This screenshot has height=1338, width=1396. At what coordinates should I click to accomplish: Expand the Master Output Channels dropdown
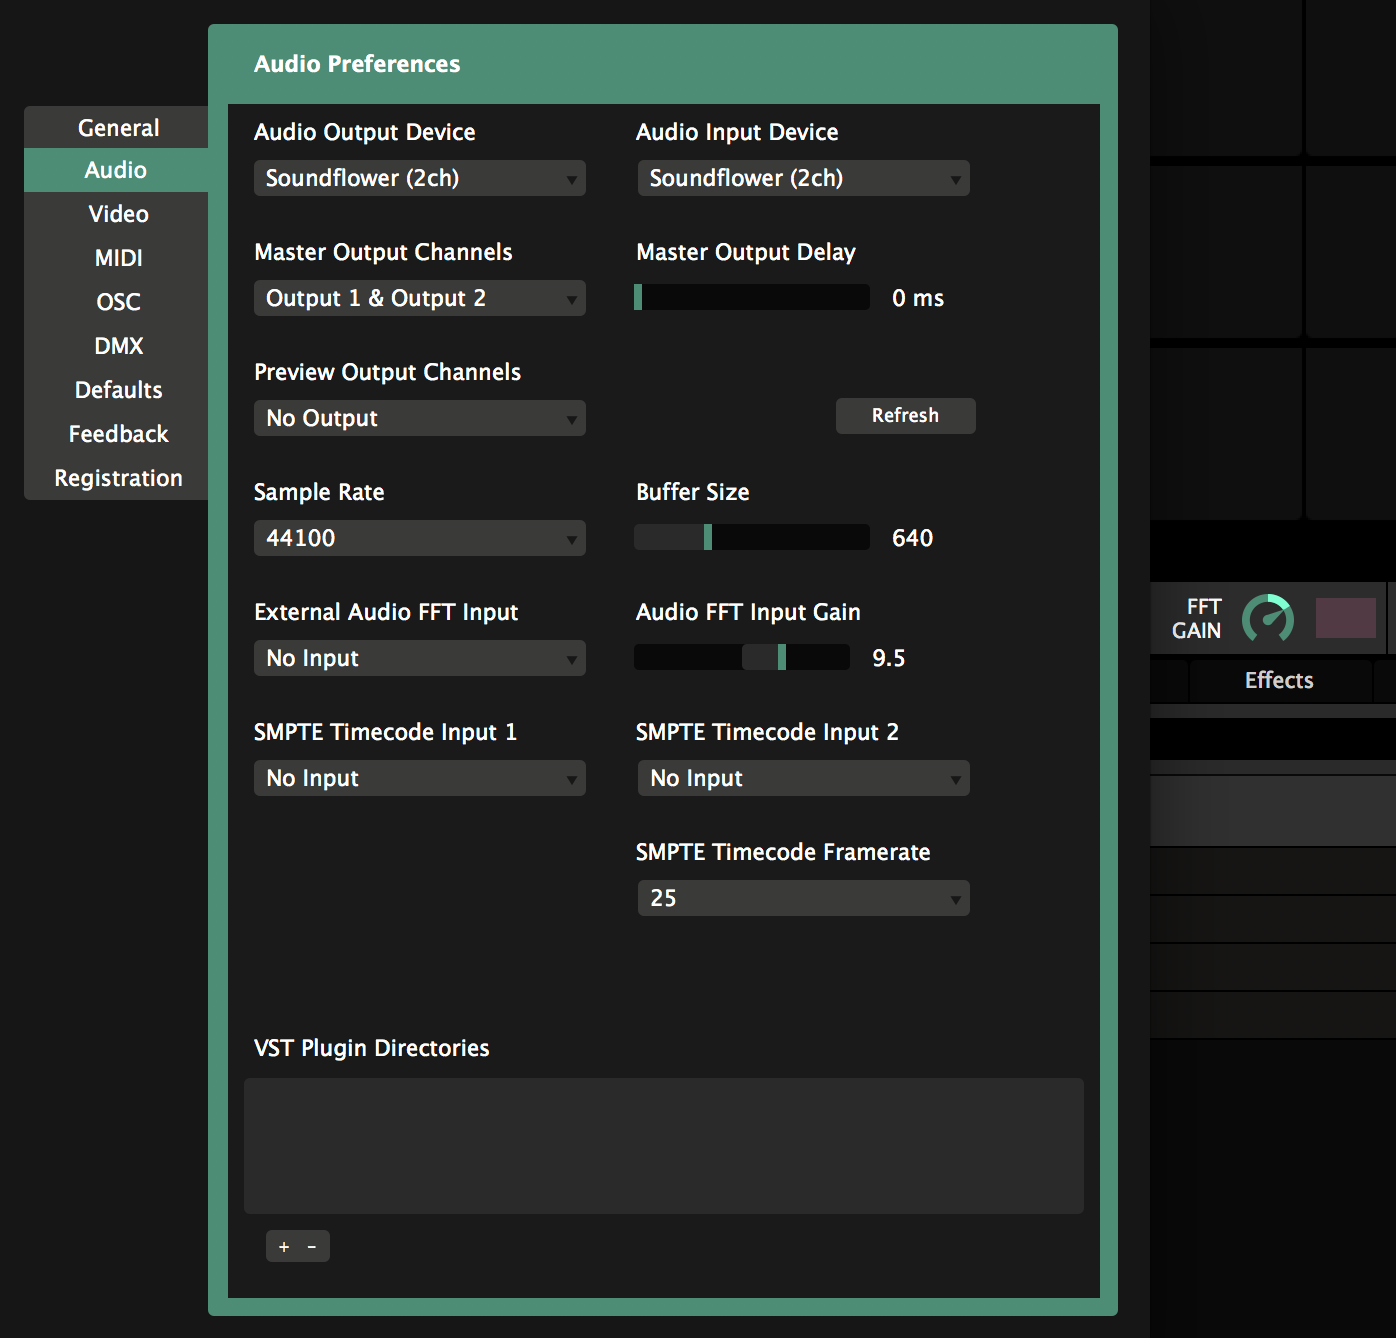(419, 298)
